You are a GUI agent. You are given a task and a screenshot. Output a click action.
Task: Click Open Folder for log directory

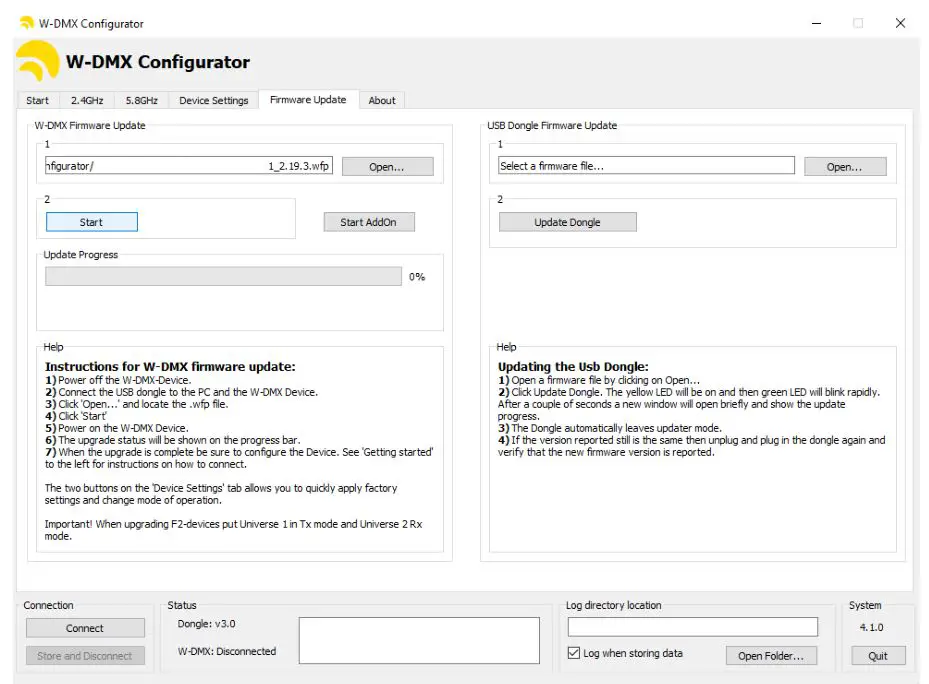point(771,656)
